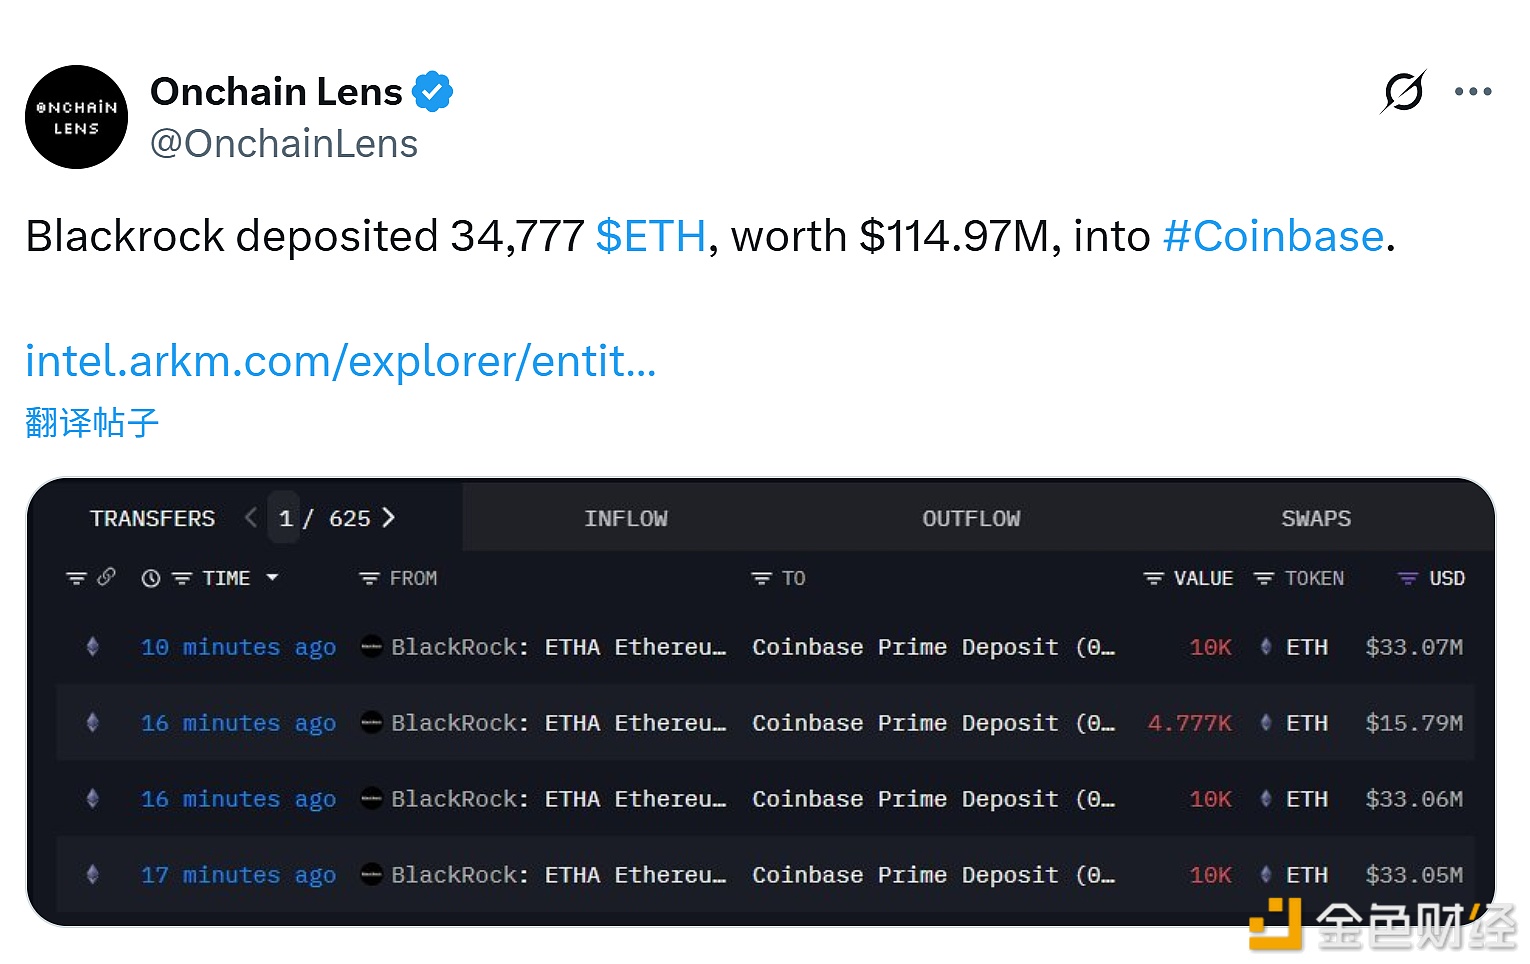Select the SWAPS tab
This screenshot has width=1530, height=964.
tap(1315, 518)
